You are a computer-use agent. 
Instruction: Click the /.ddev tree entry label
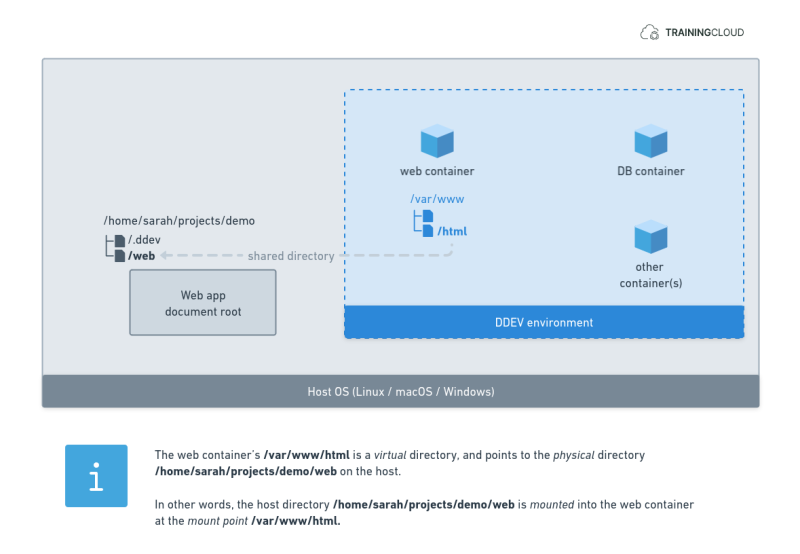pos(144,240)
